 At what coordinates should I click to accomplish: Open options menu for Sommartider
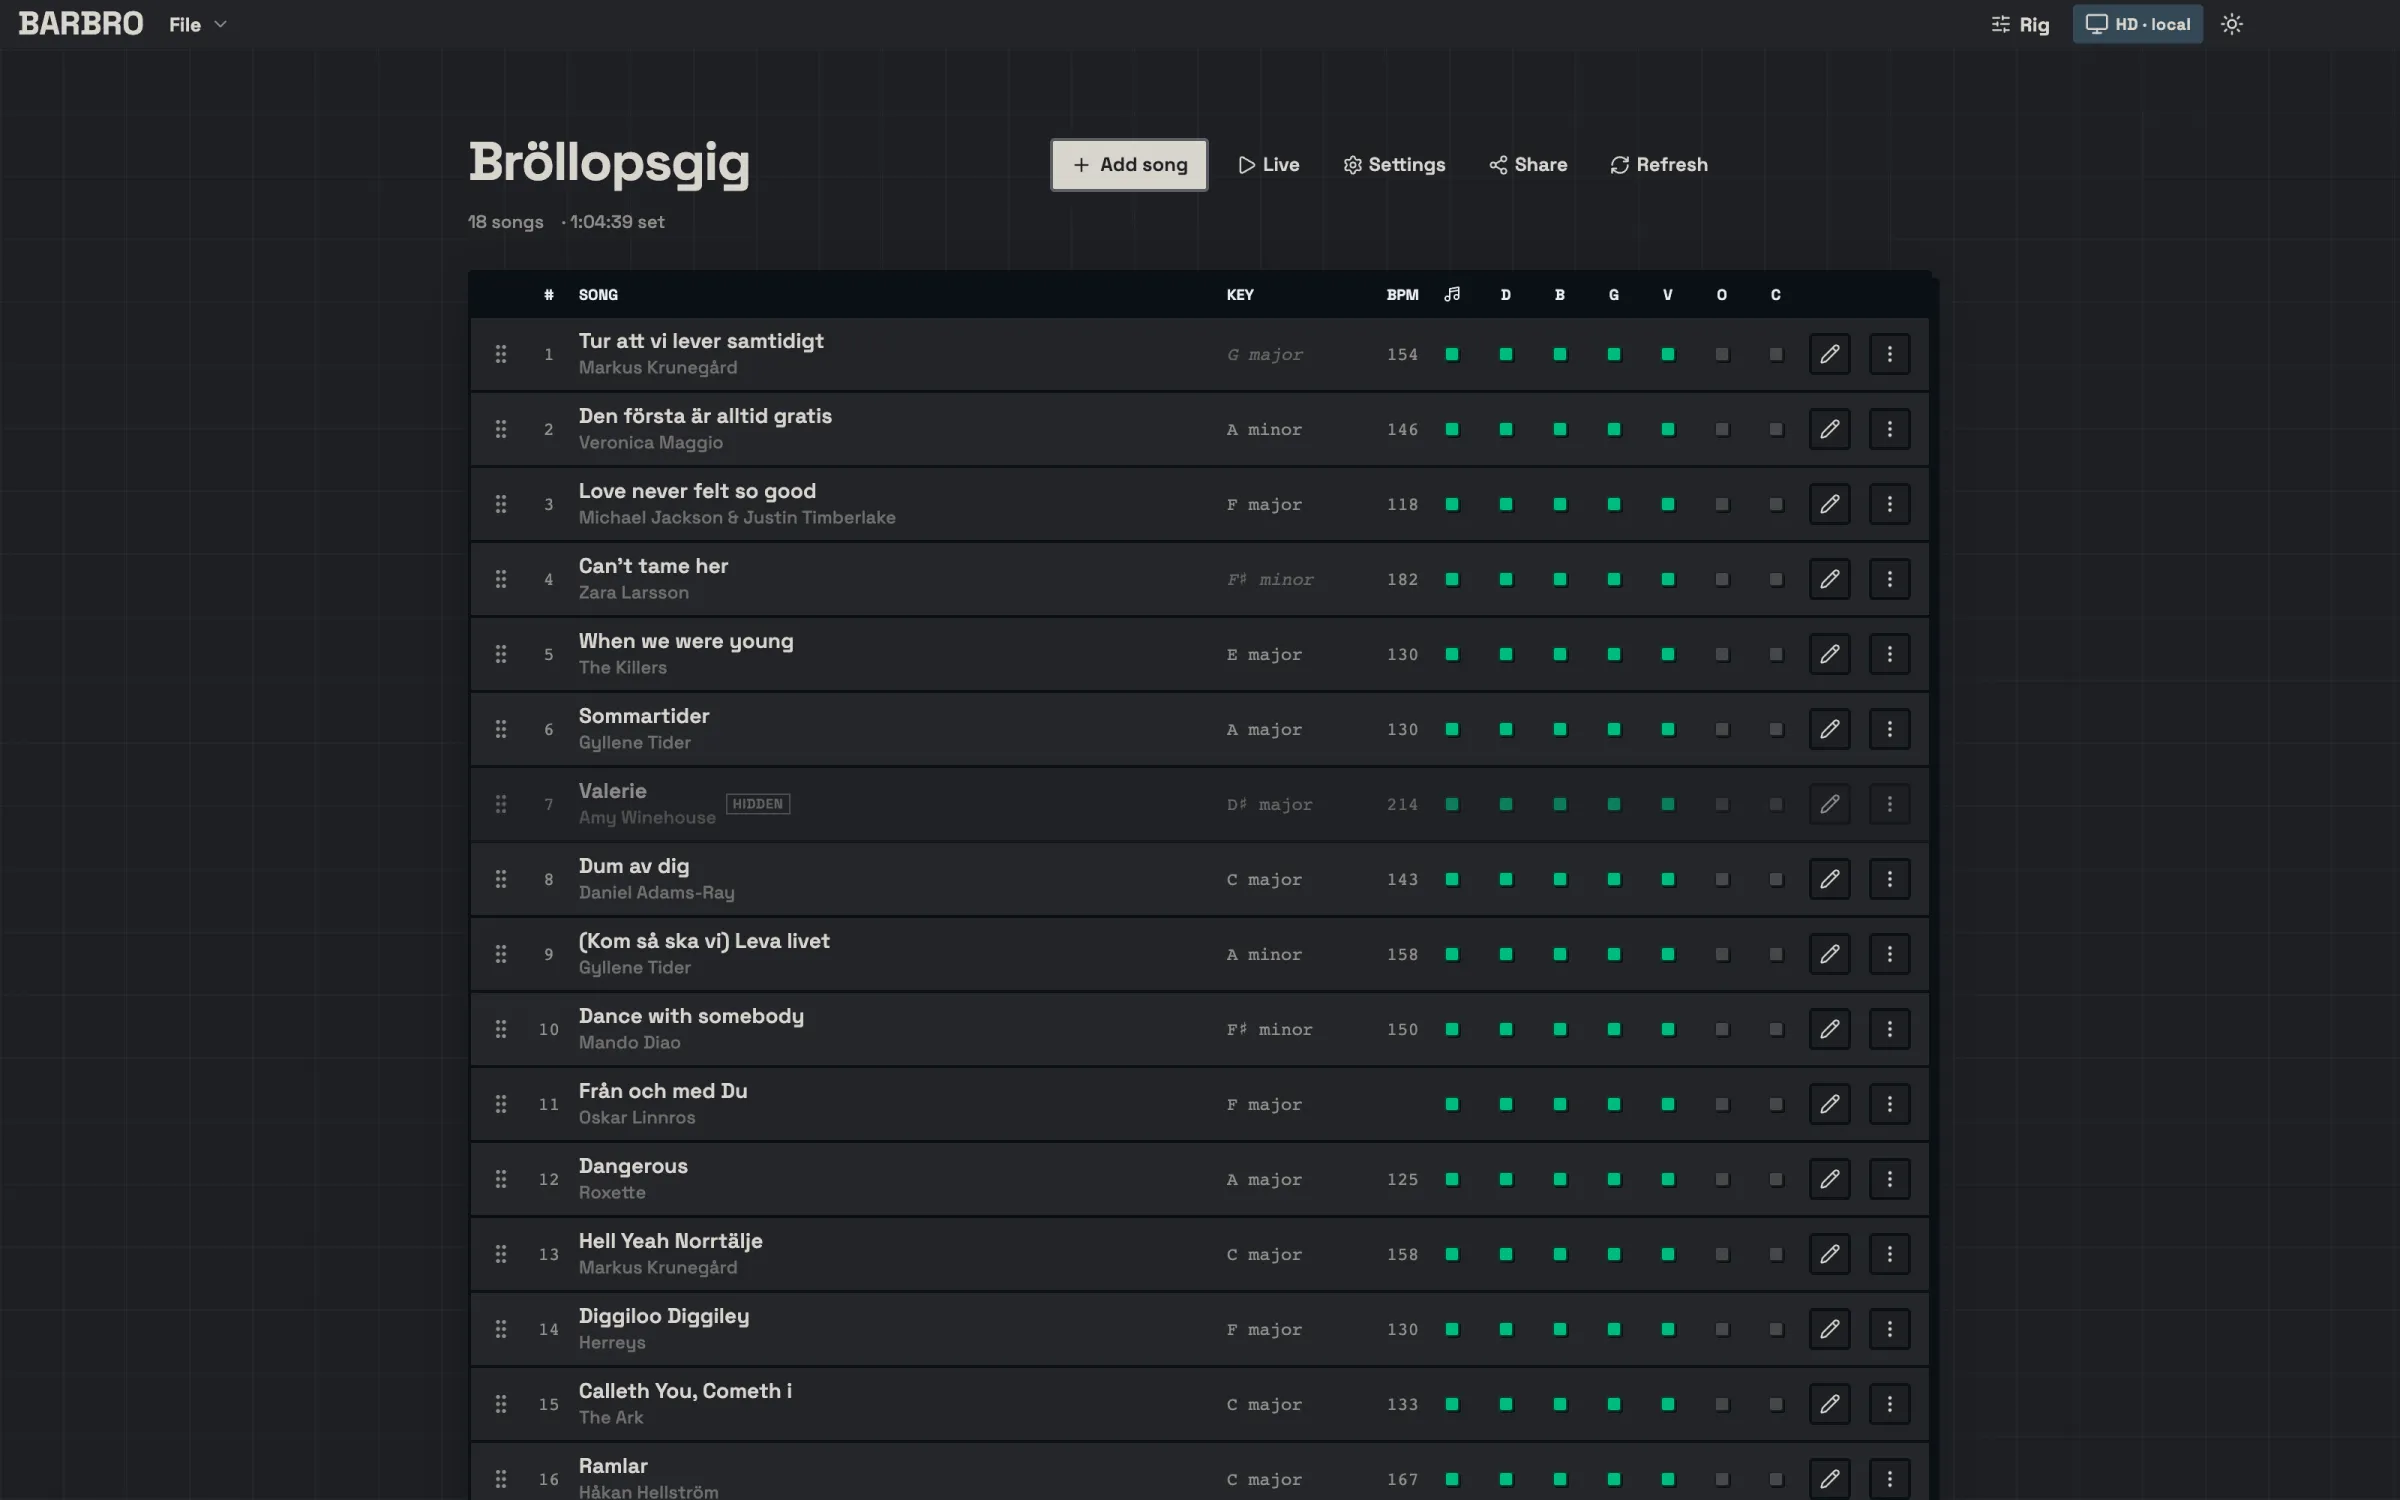pyautogui.click(x=1889, y=729)
